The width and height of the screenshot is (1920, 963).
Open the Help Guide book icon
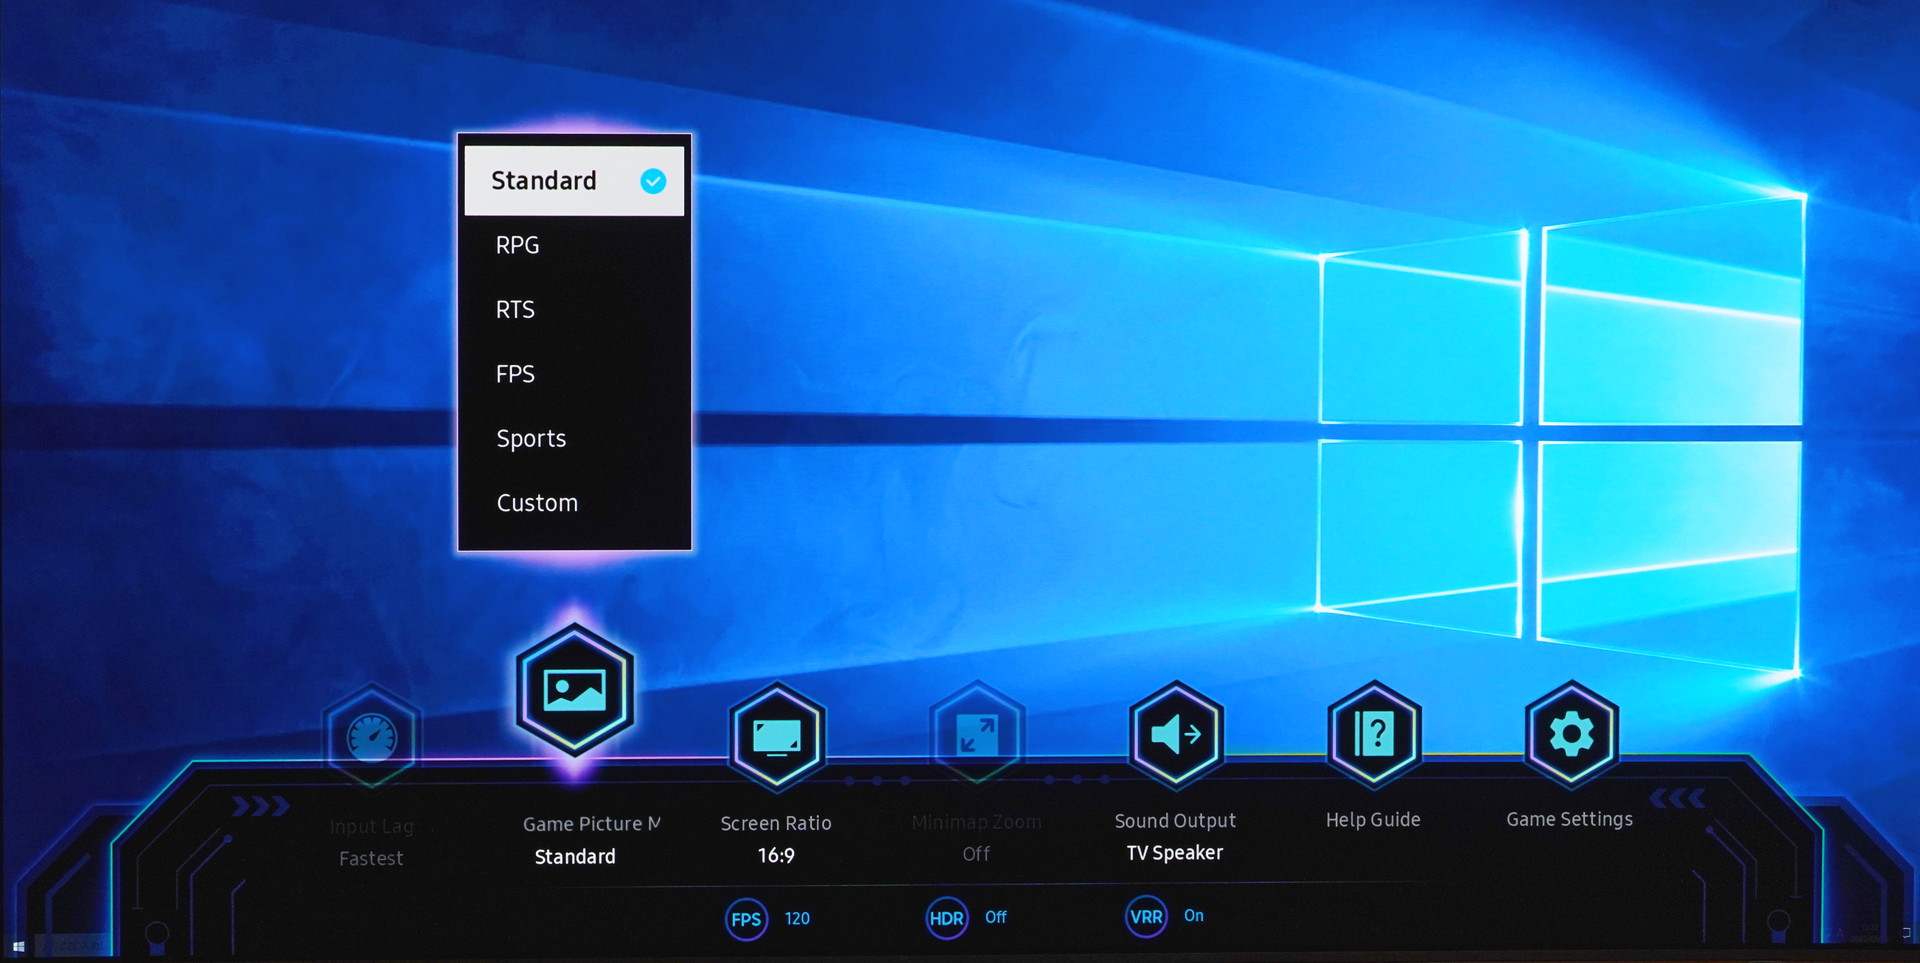(x=1374, y=735)
